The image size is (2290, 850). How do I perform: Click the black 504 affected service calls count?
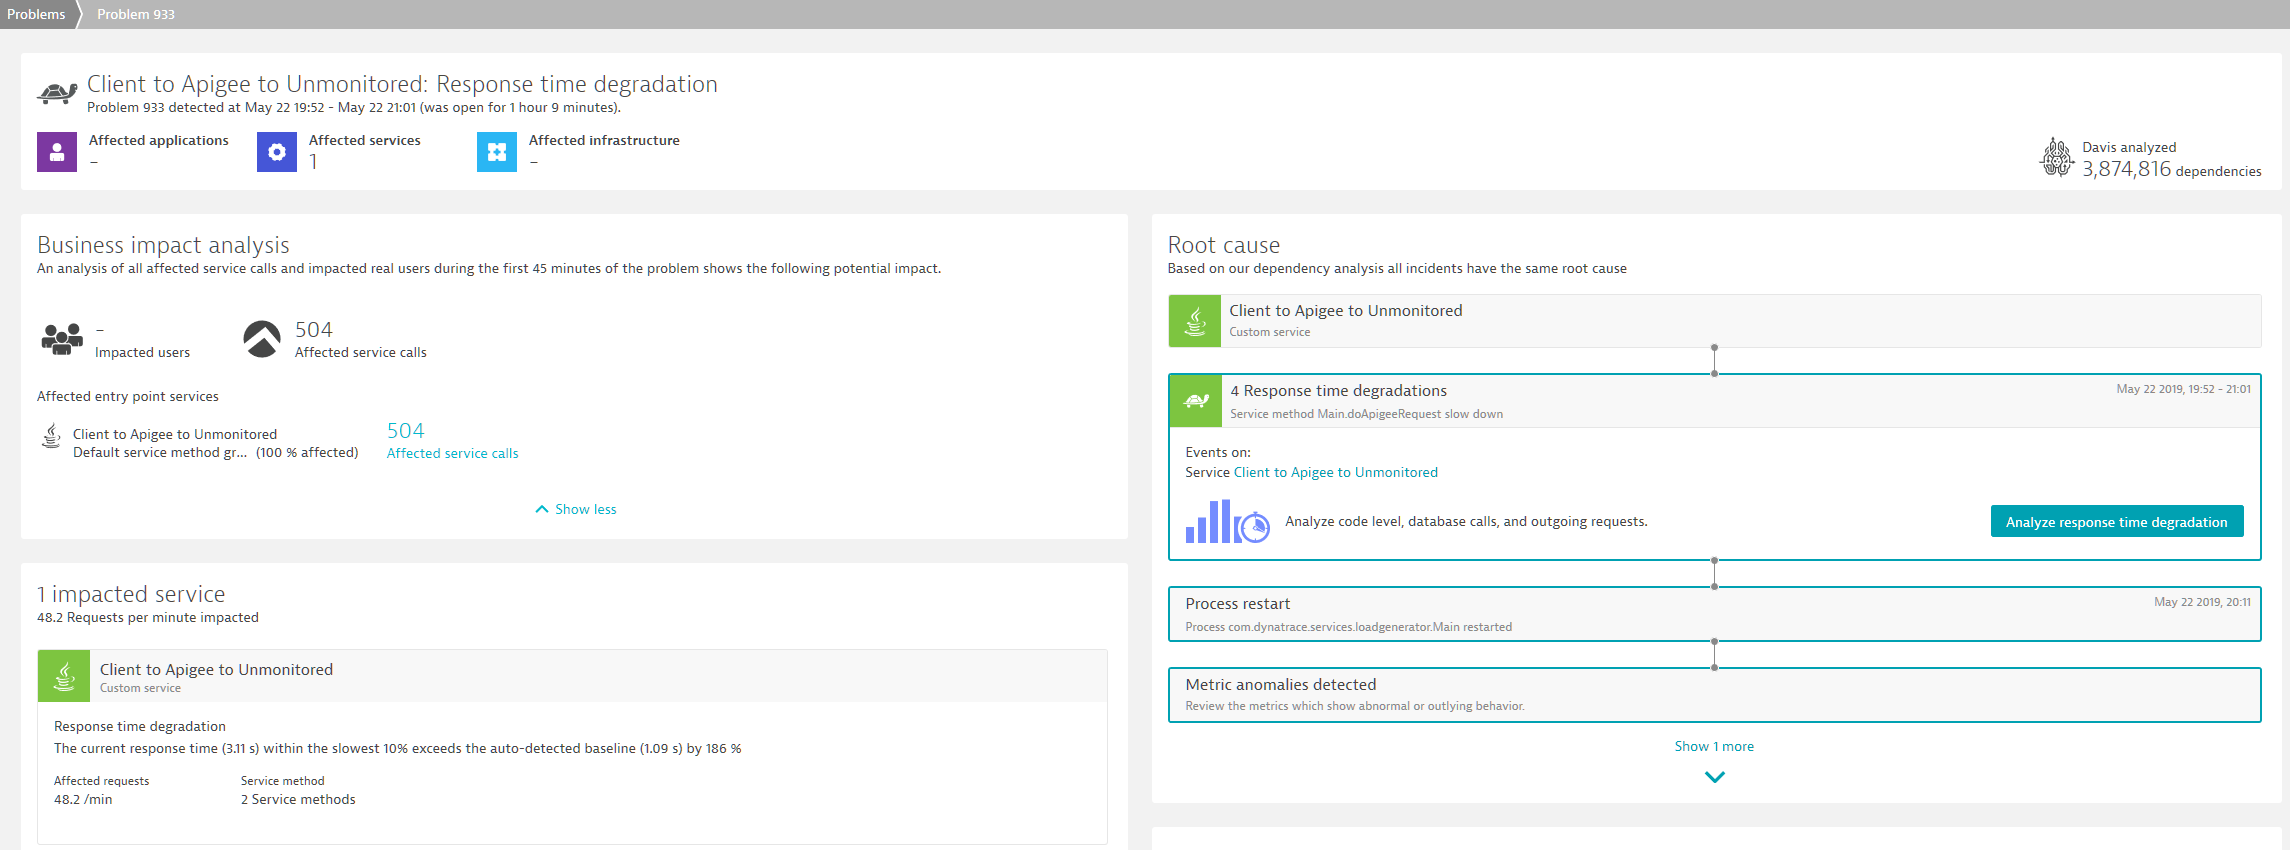click(314, 330)
